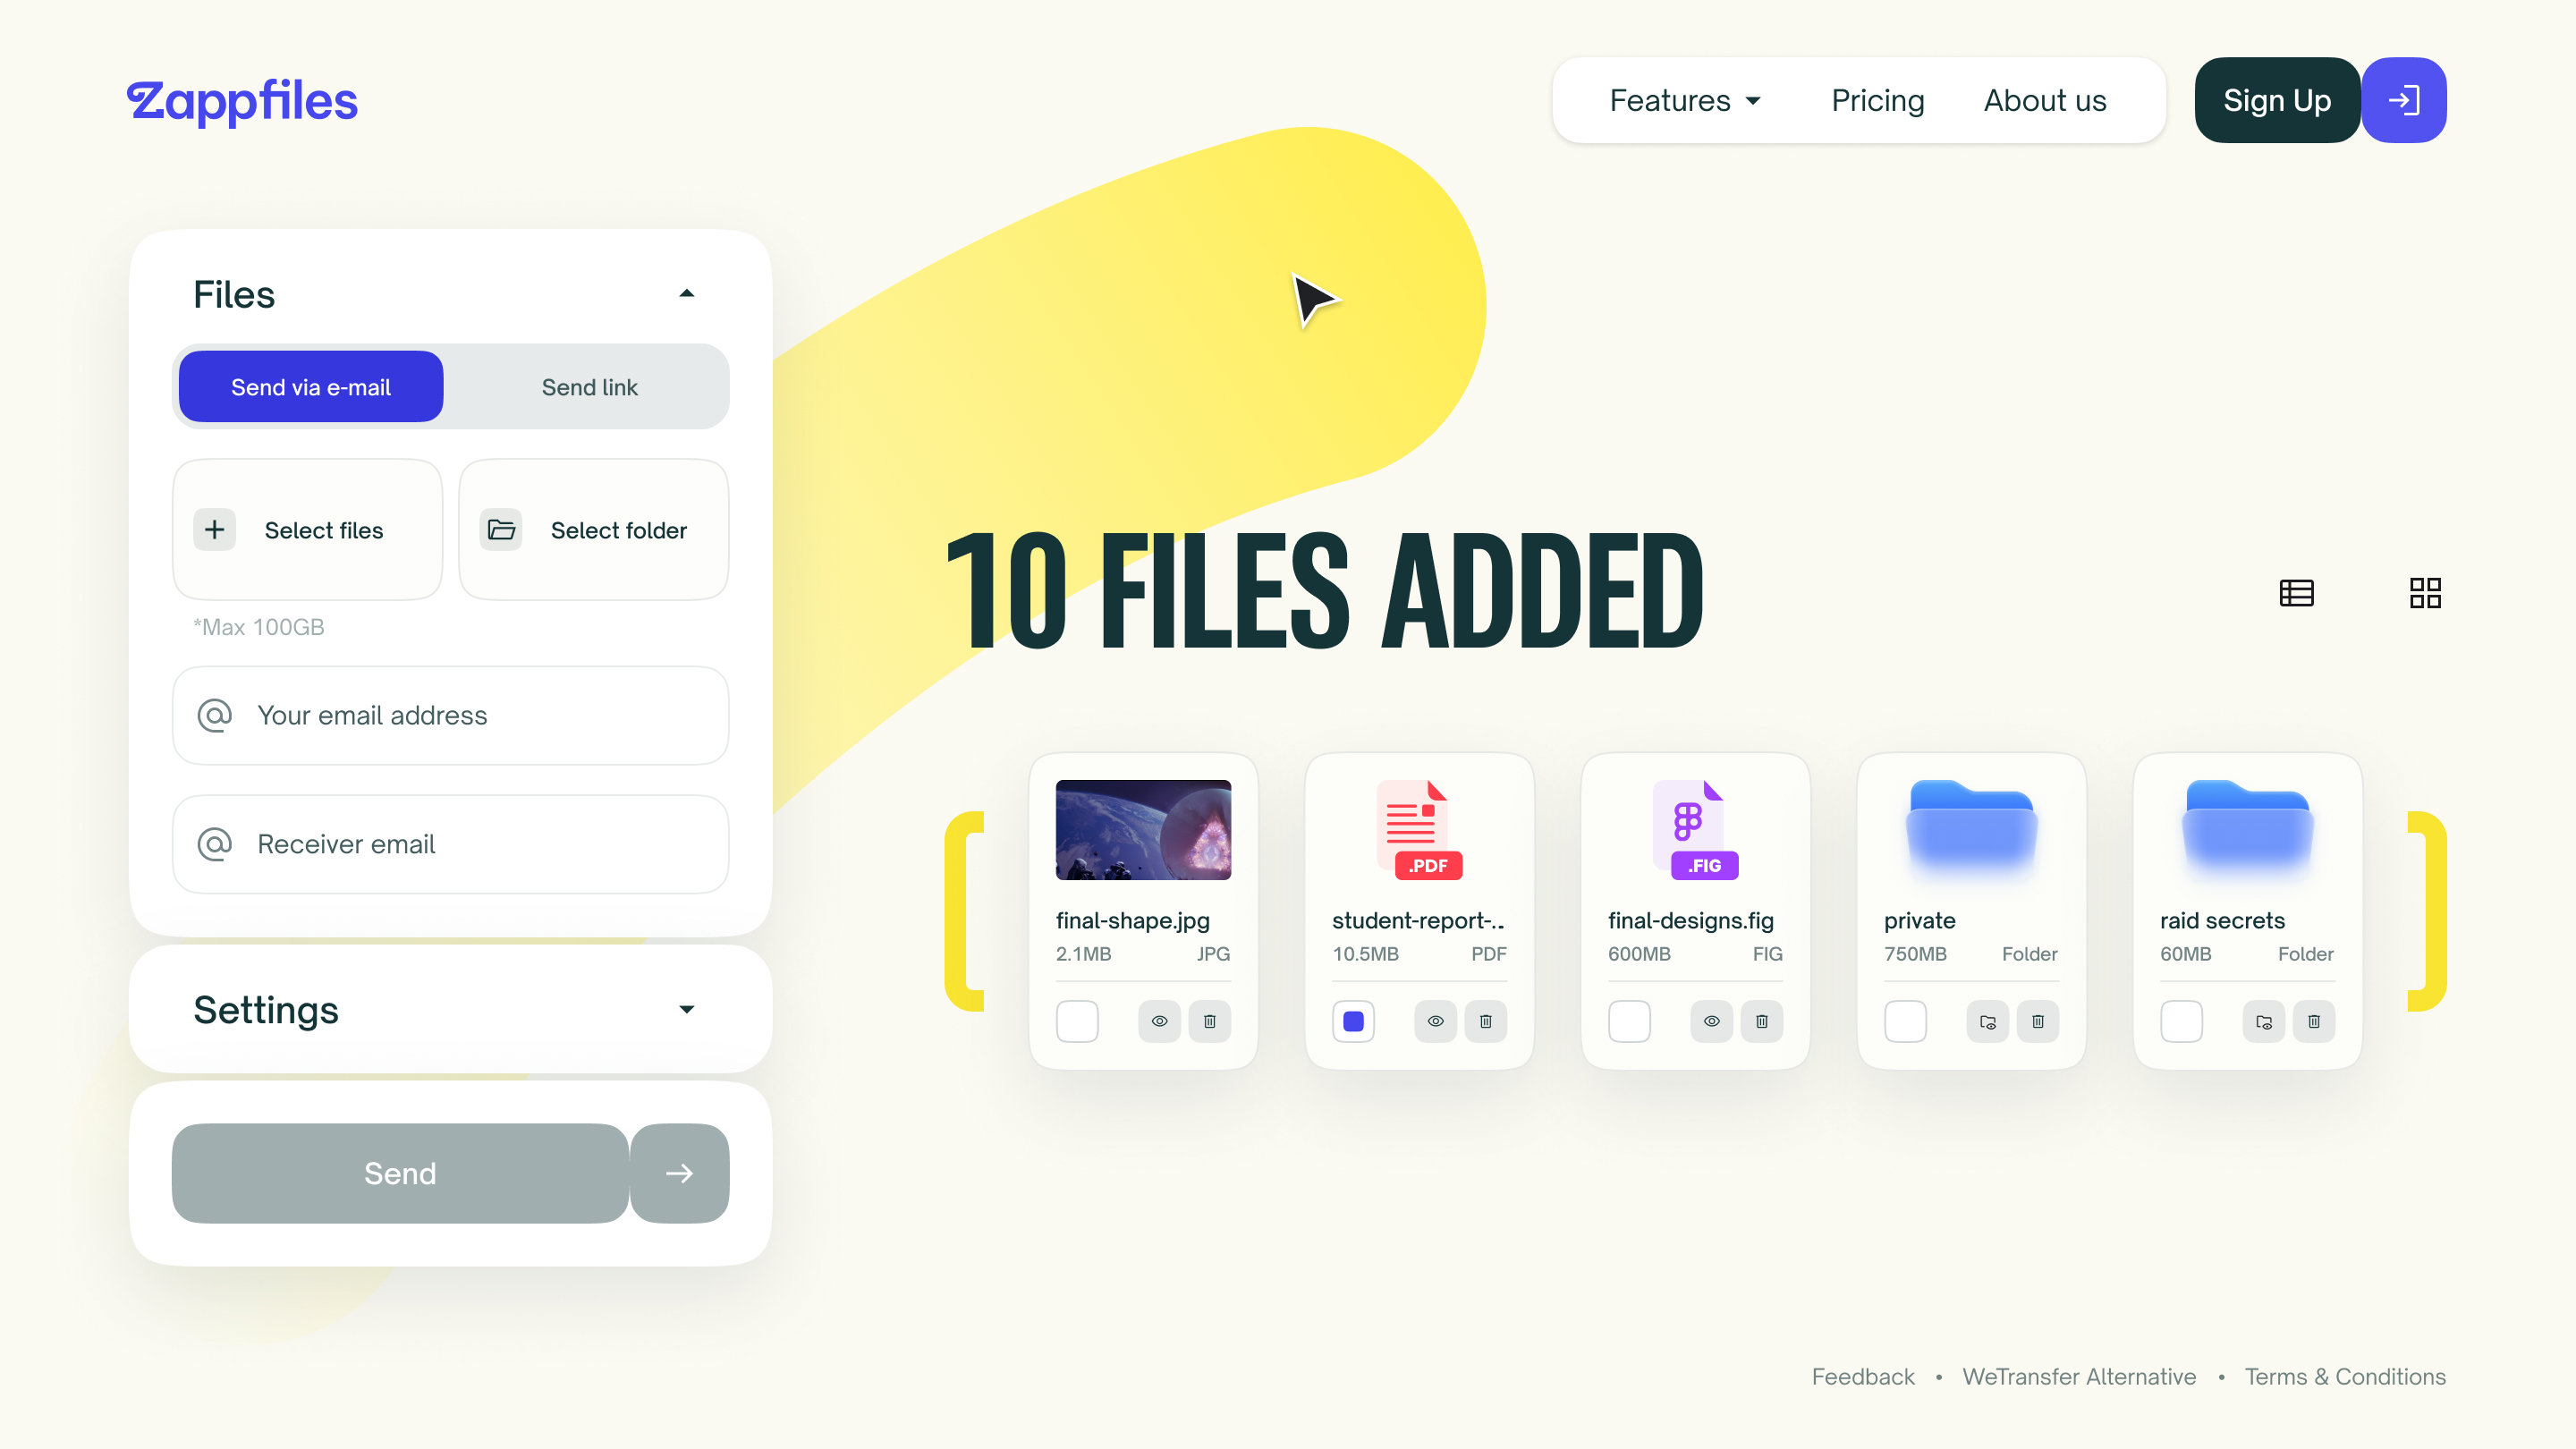This screenshot has height=1449, width=2576.
Task: Delete the raid secrets folder
Action: click(2313, 1021)
